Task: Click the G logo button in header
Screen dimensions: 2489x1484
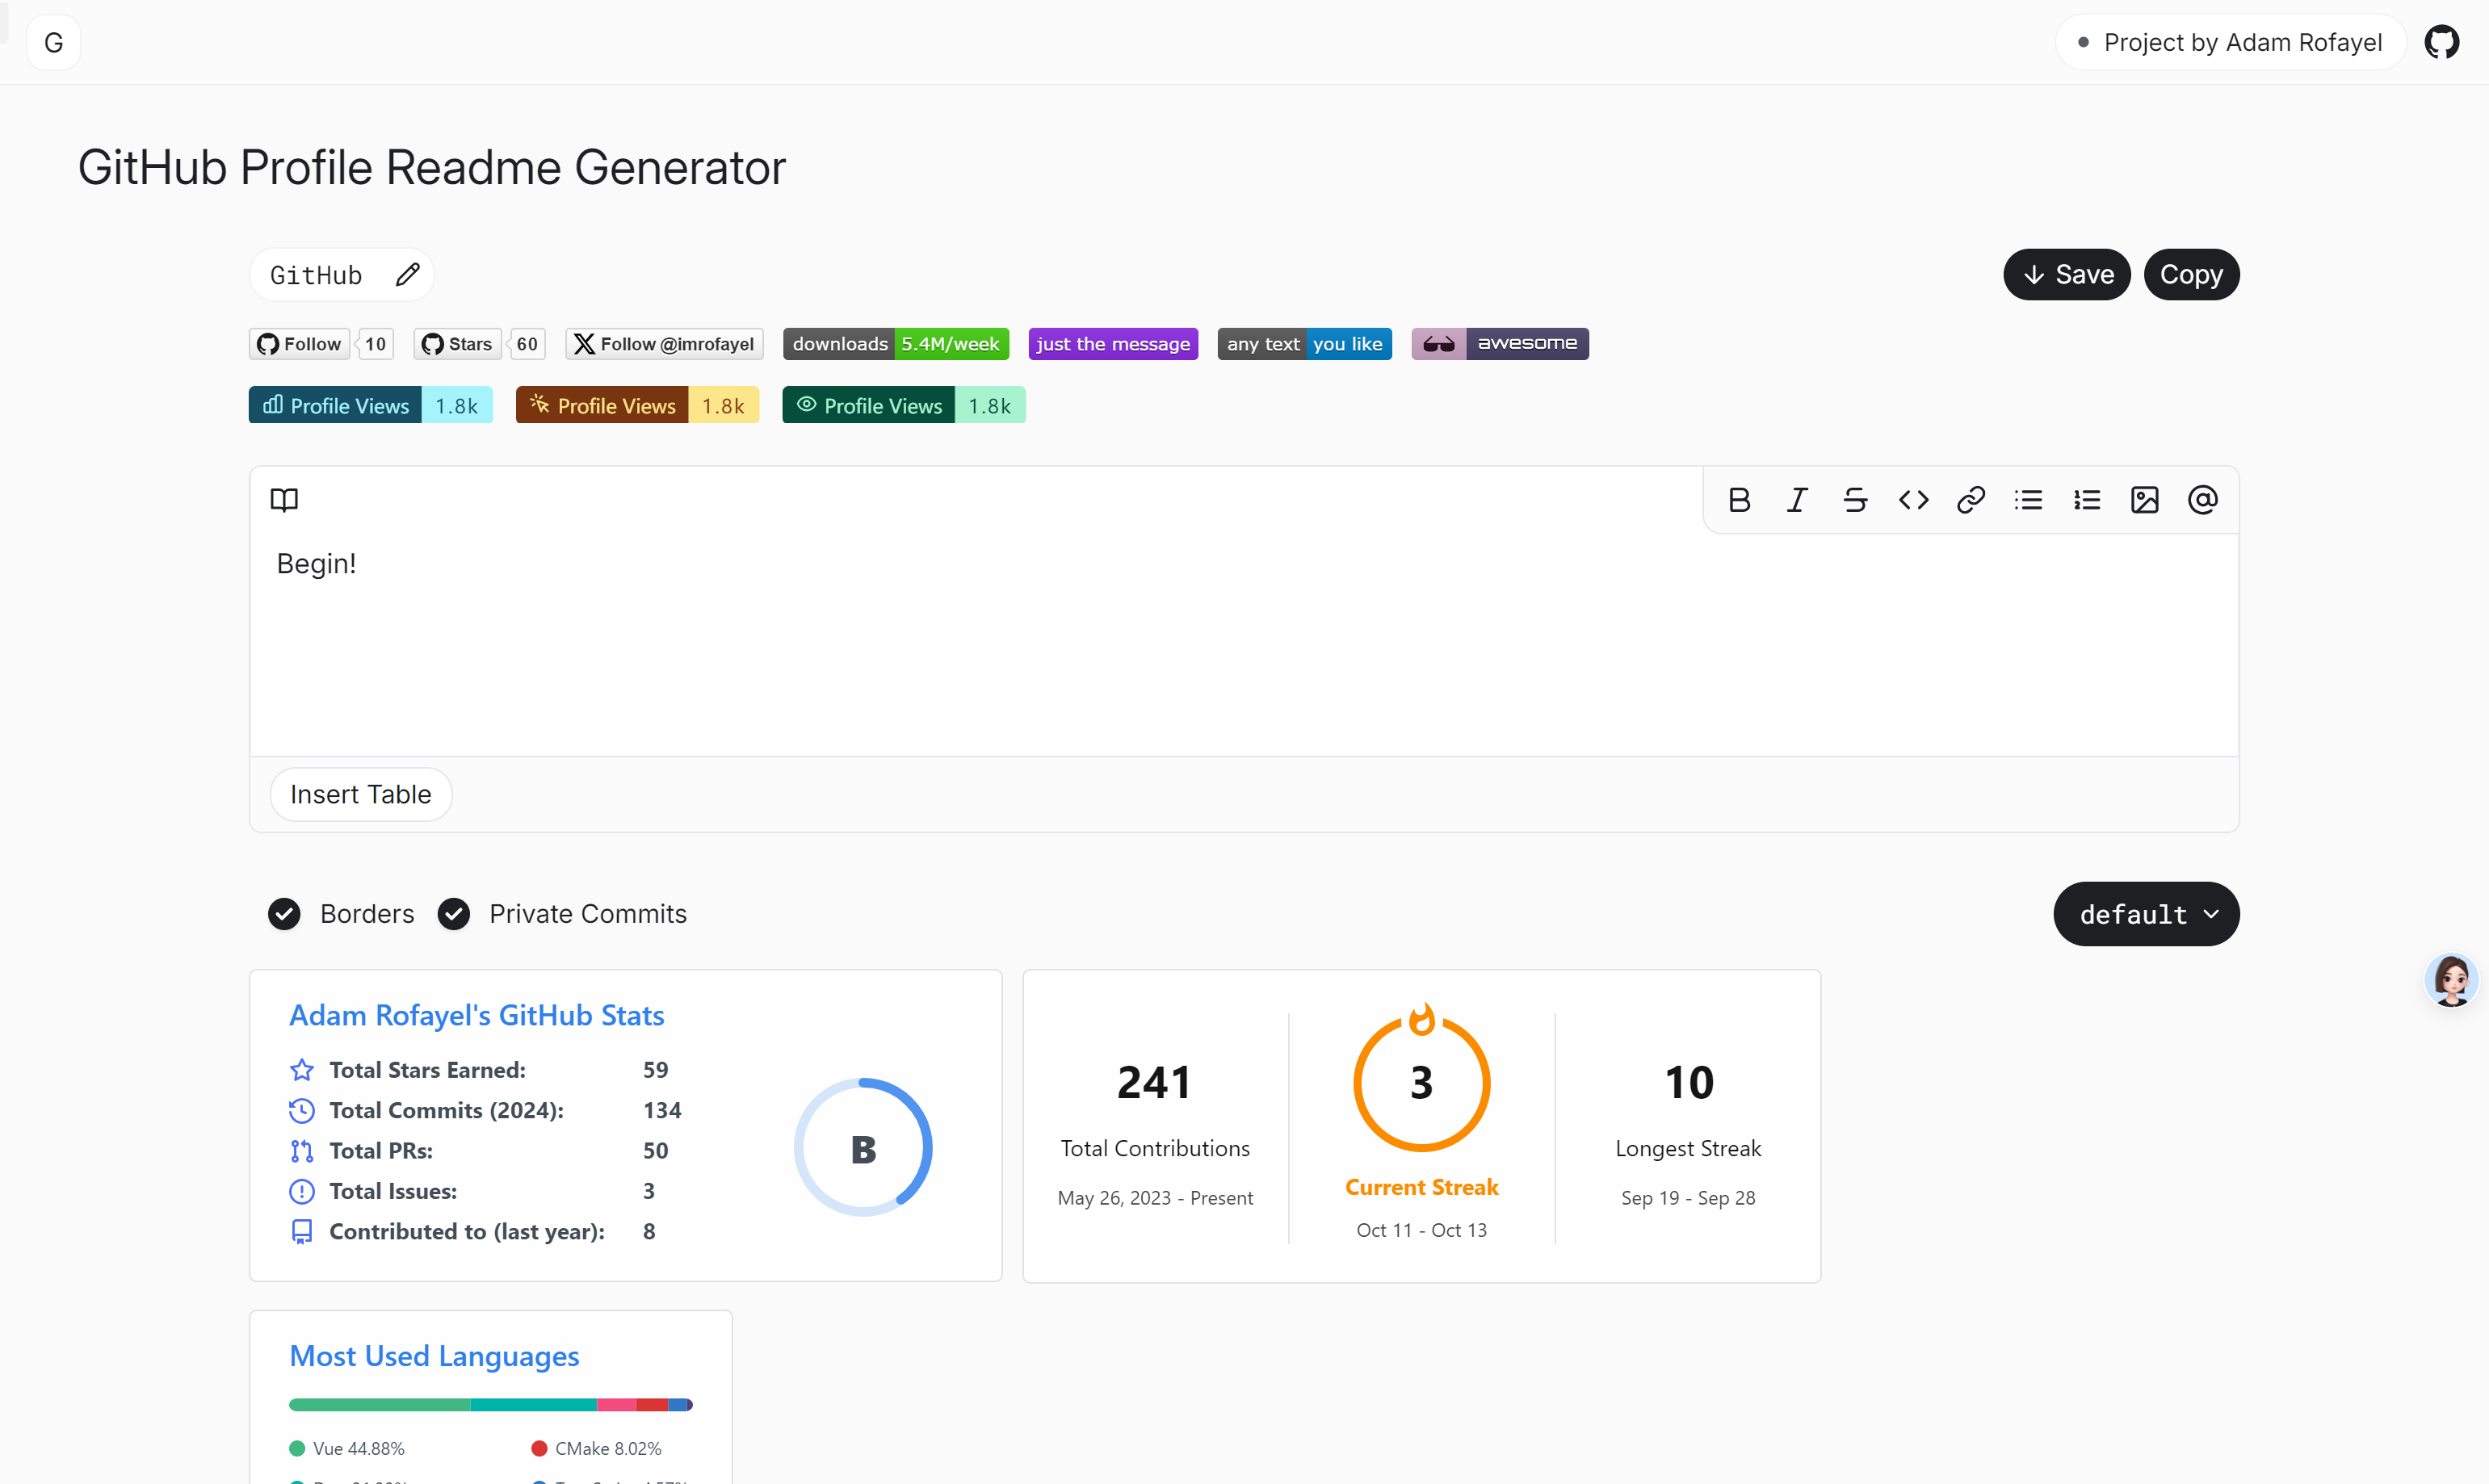Action: (x=54, y=42)
